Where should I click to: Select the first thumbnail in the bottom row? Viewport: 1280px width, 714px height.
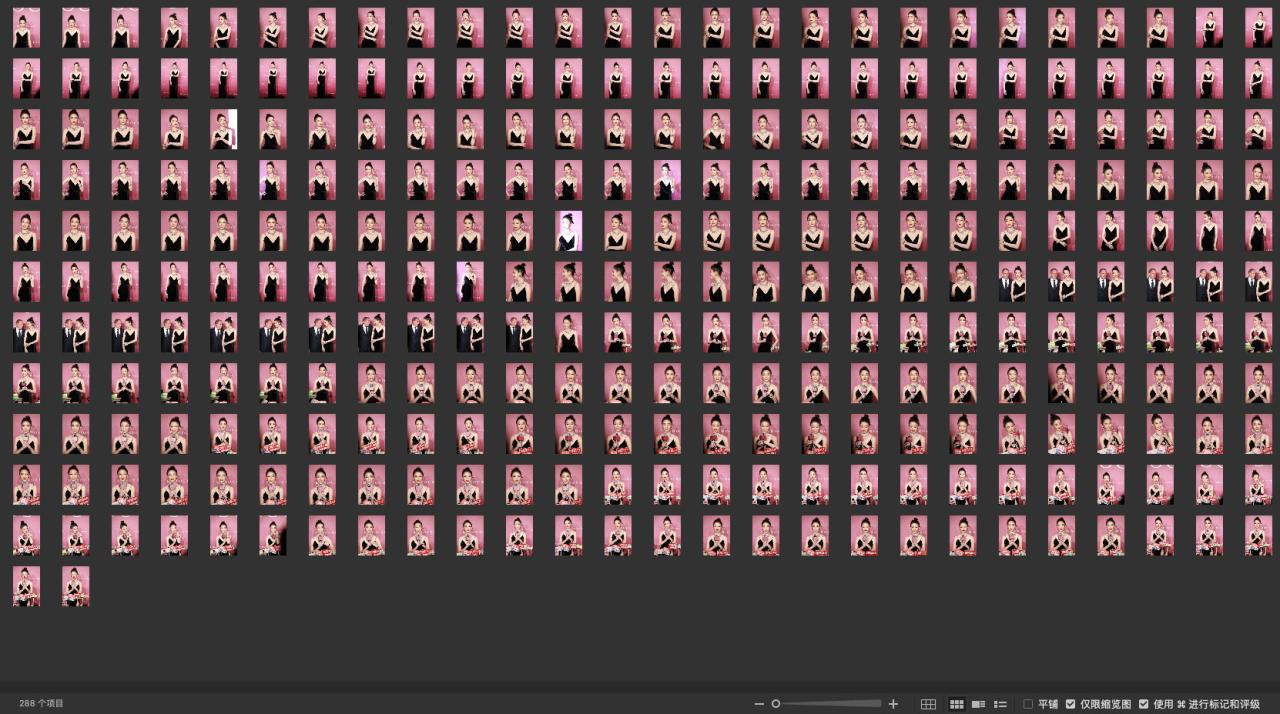click(x=26, y=586)
